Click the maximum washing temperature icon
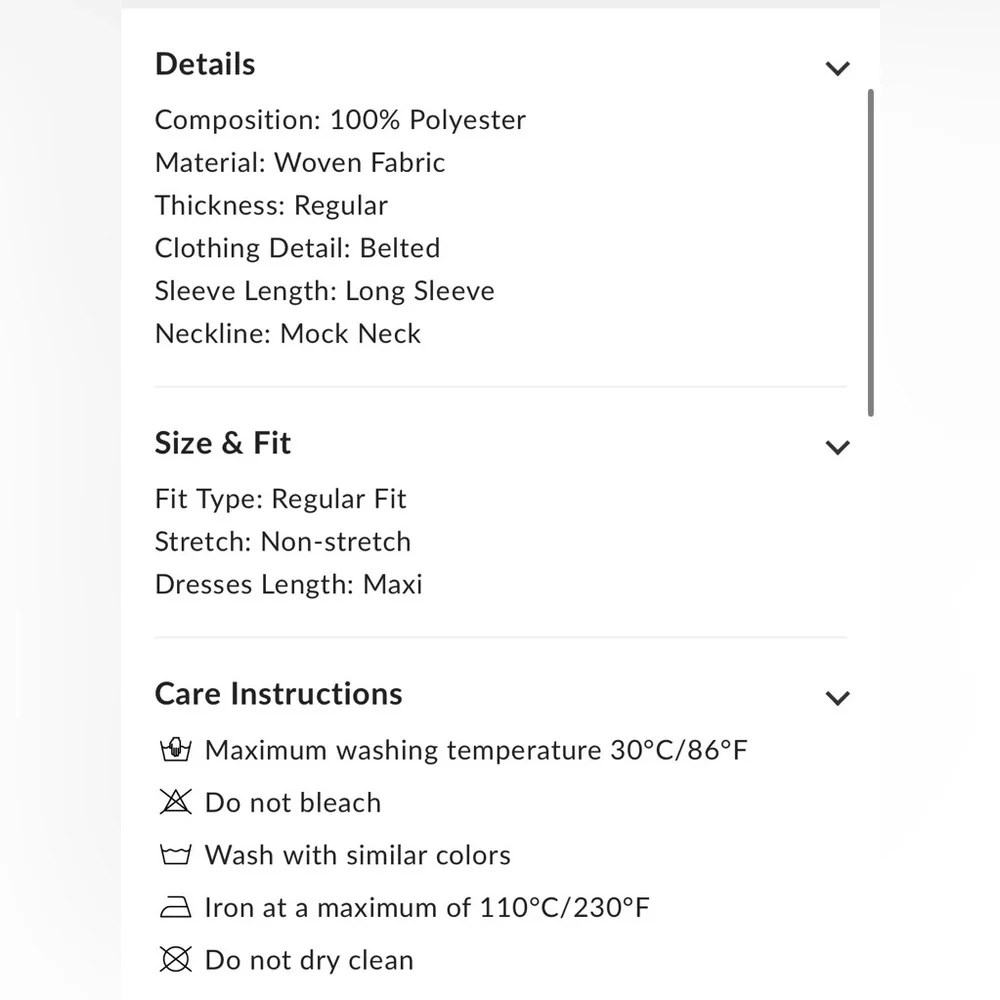The width and height of the screenshot is (1000, 1000). point(175,750)
